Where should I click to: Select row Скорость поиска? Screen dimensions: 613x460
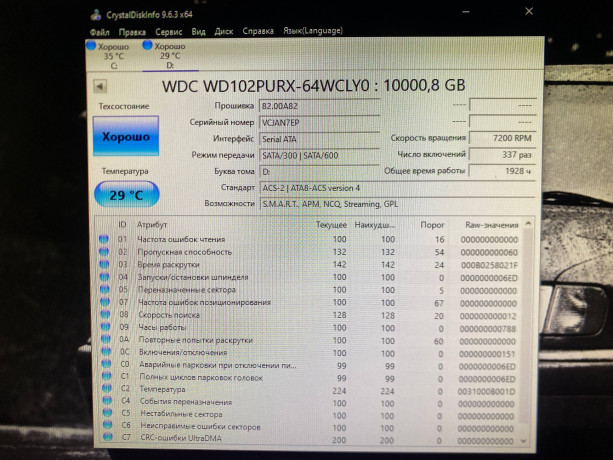(x=309, y=315)
